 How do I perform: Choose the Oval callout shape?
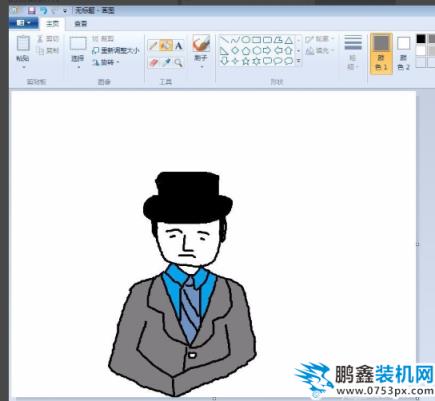[x=278, y=61]
